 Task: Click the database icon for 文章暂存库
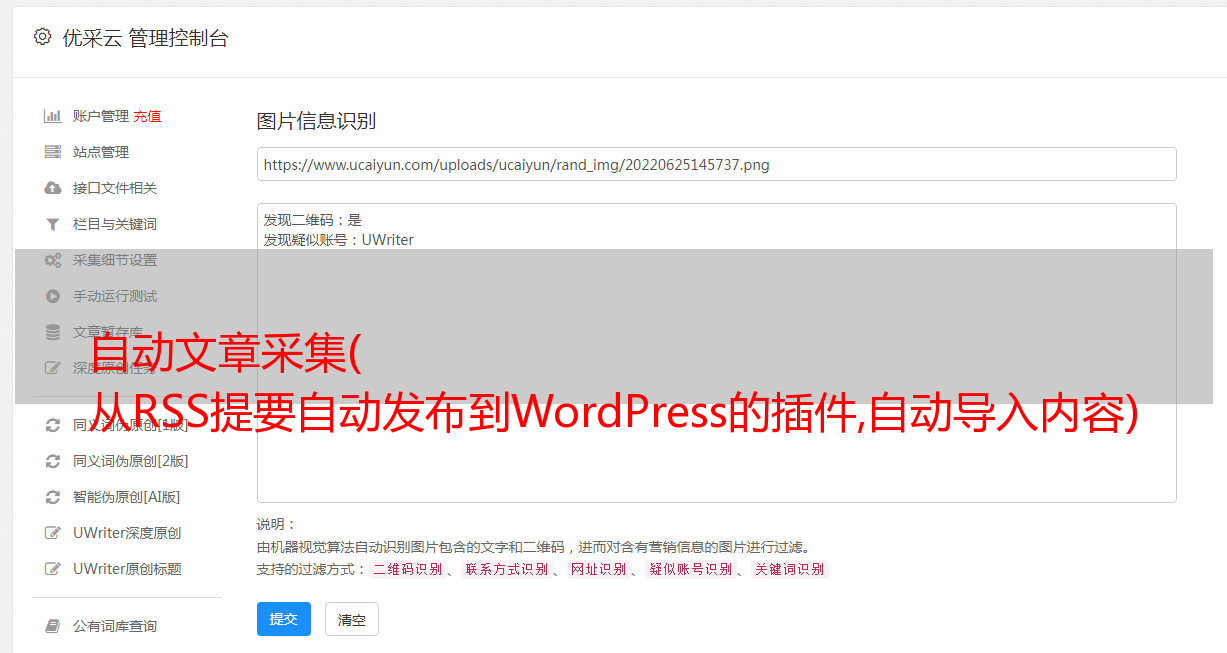click(x=53, y=332)
